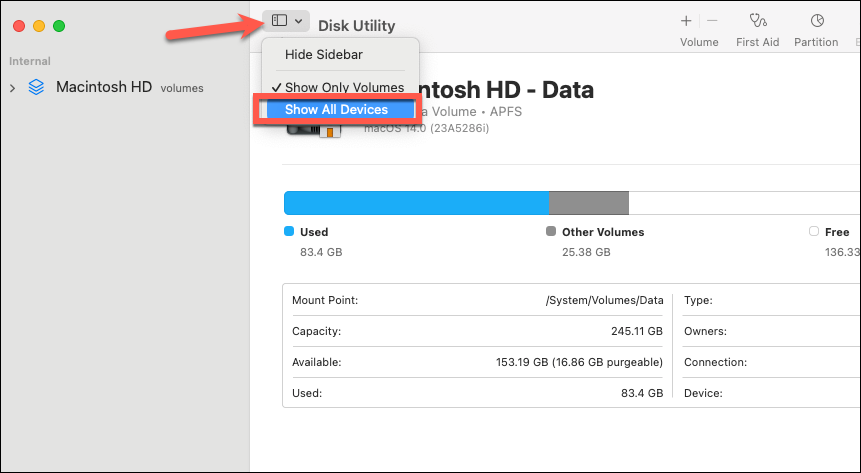Screen dimensions: 861x473
Task: Click the blue Used storage bar segment
Action: click(416, 203)
